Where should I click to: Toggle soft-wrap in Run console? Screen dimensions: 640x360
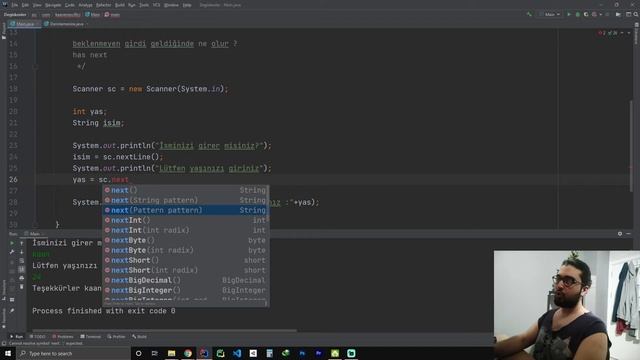(x=22, y=260)
